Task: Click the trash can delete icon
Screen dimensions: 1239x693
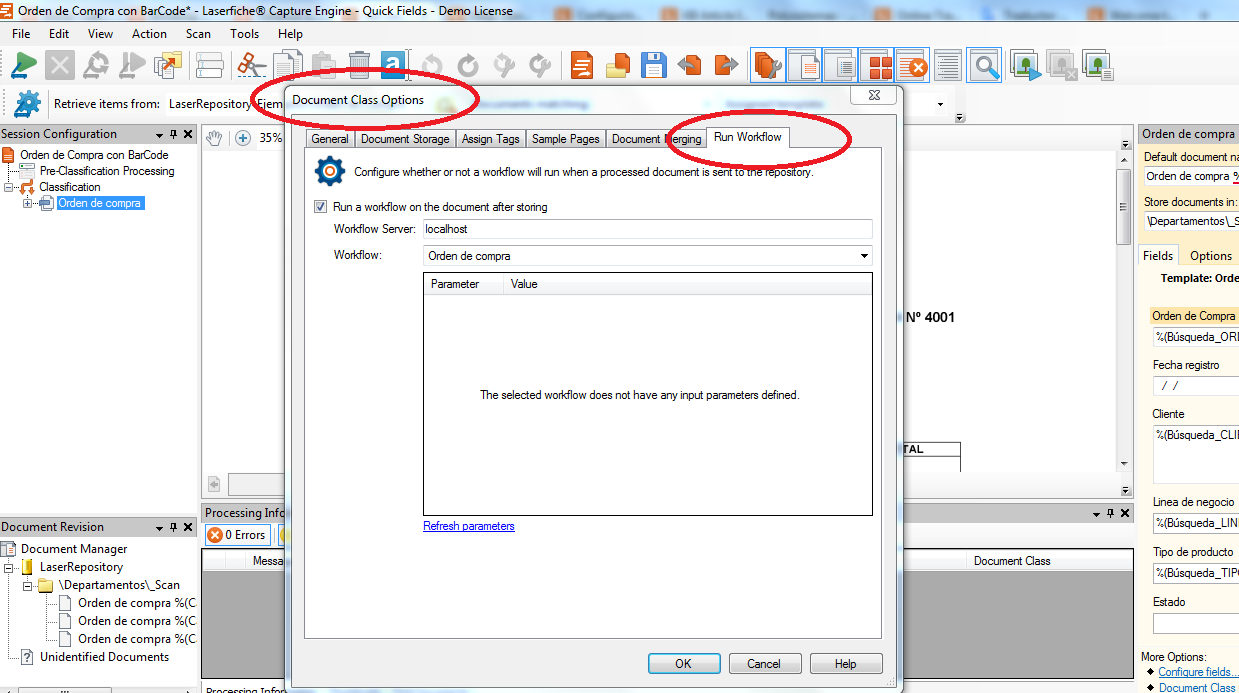Action: coord(359,66)
